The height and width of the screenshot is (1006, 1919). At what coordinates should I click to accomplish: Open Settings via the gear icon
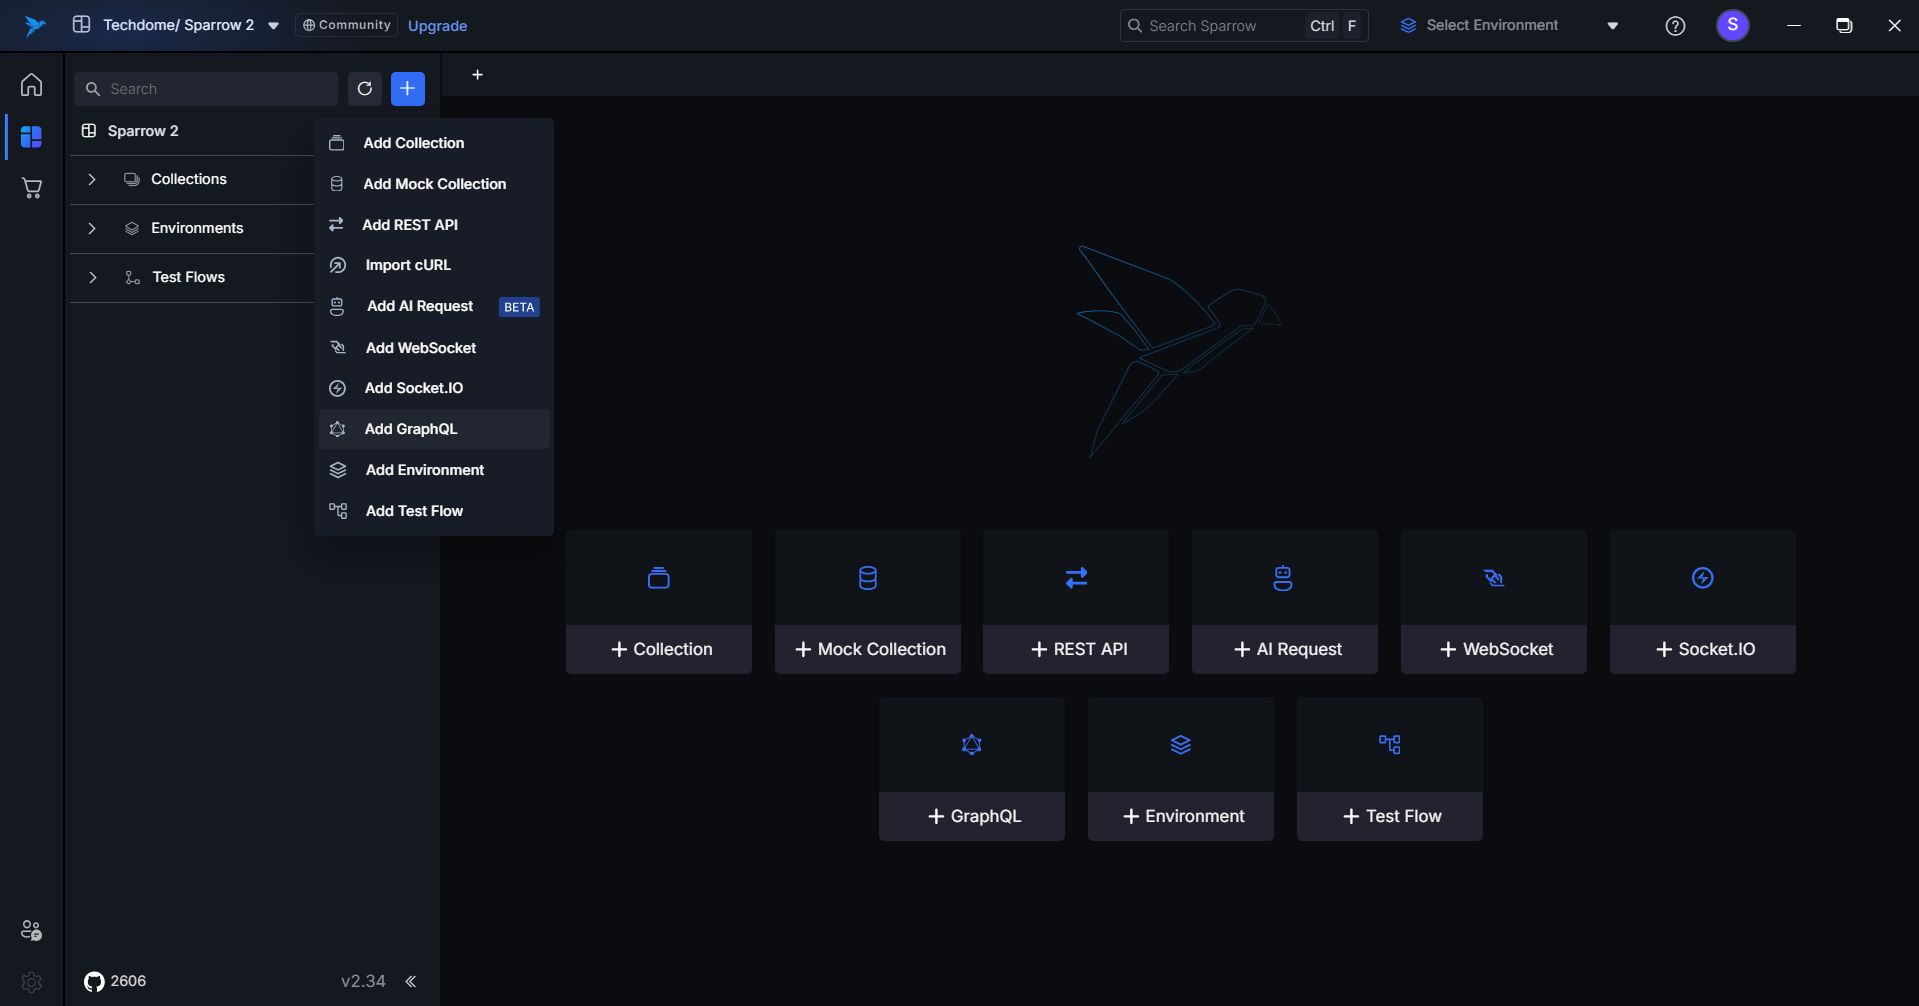coord(31,983)
